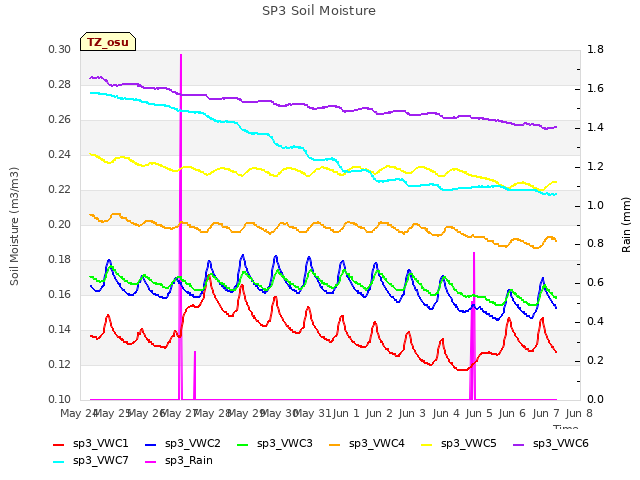640x480 pixels.
Task: Click the 1.8 right axis tick label
Action: (x=595, y=49)
